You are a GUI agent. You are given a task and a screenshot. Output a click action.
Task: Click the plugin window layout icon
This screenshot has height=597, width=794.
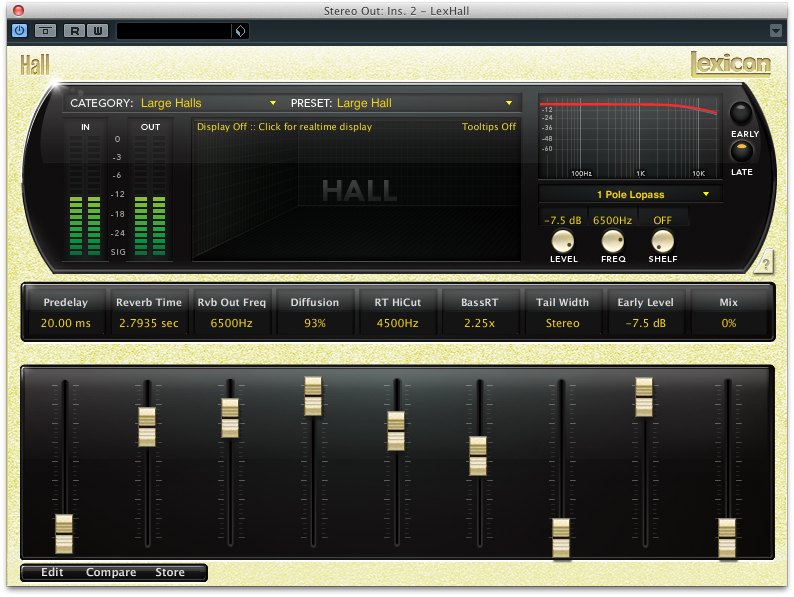click(45, 31)
